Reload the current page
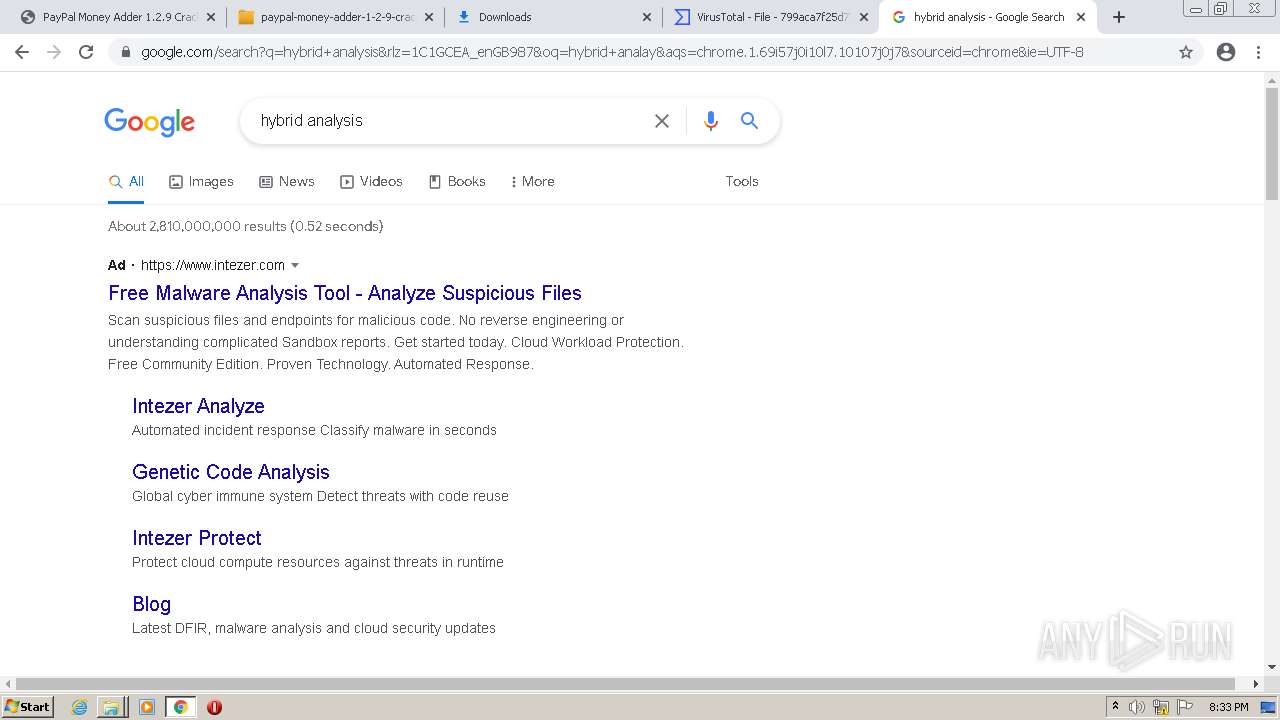 pos(86,52)
